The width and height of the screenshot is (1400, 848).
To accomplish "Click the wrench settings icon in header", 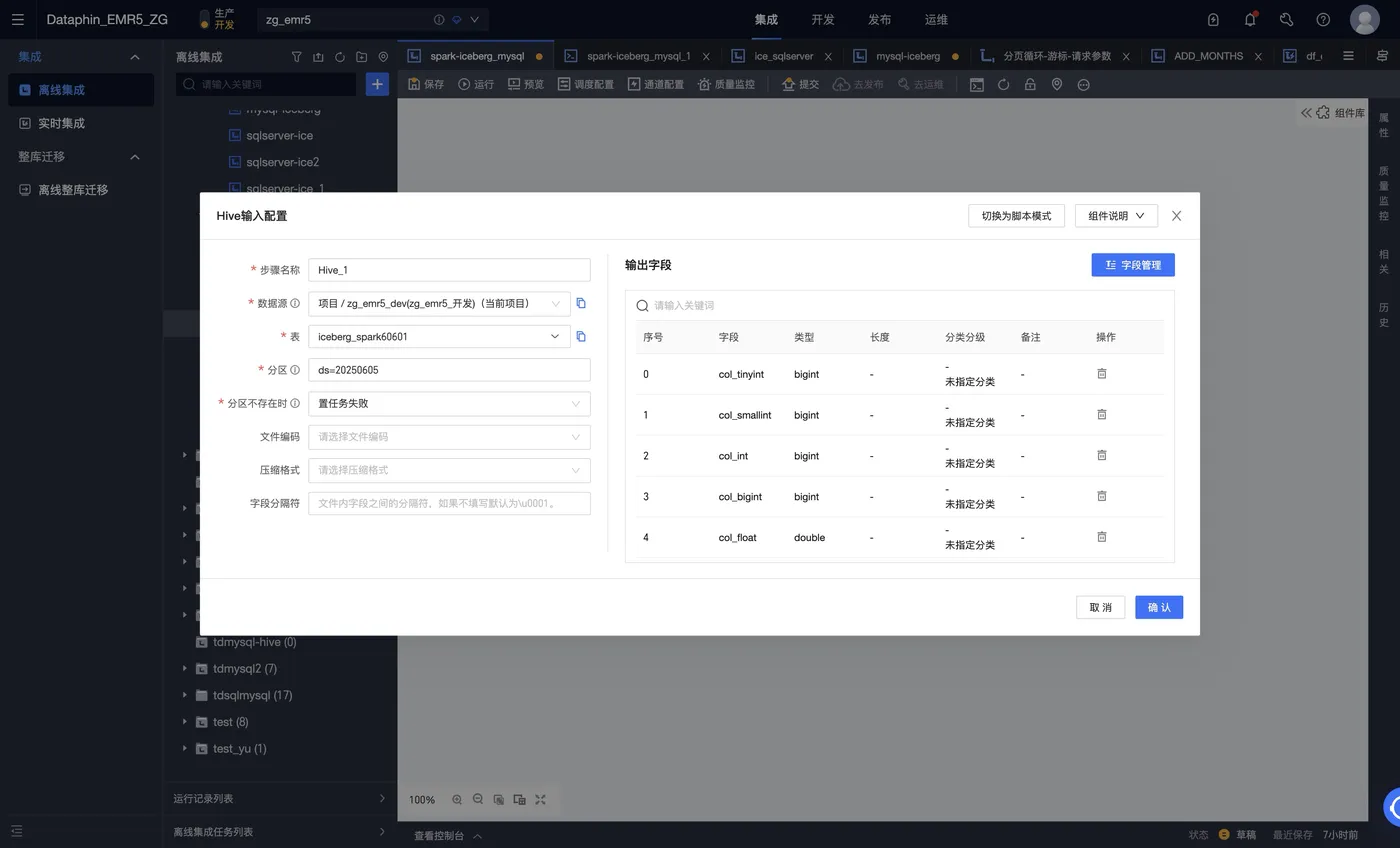I will (1287, 19).
